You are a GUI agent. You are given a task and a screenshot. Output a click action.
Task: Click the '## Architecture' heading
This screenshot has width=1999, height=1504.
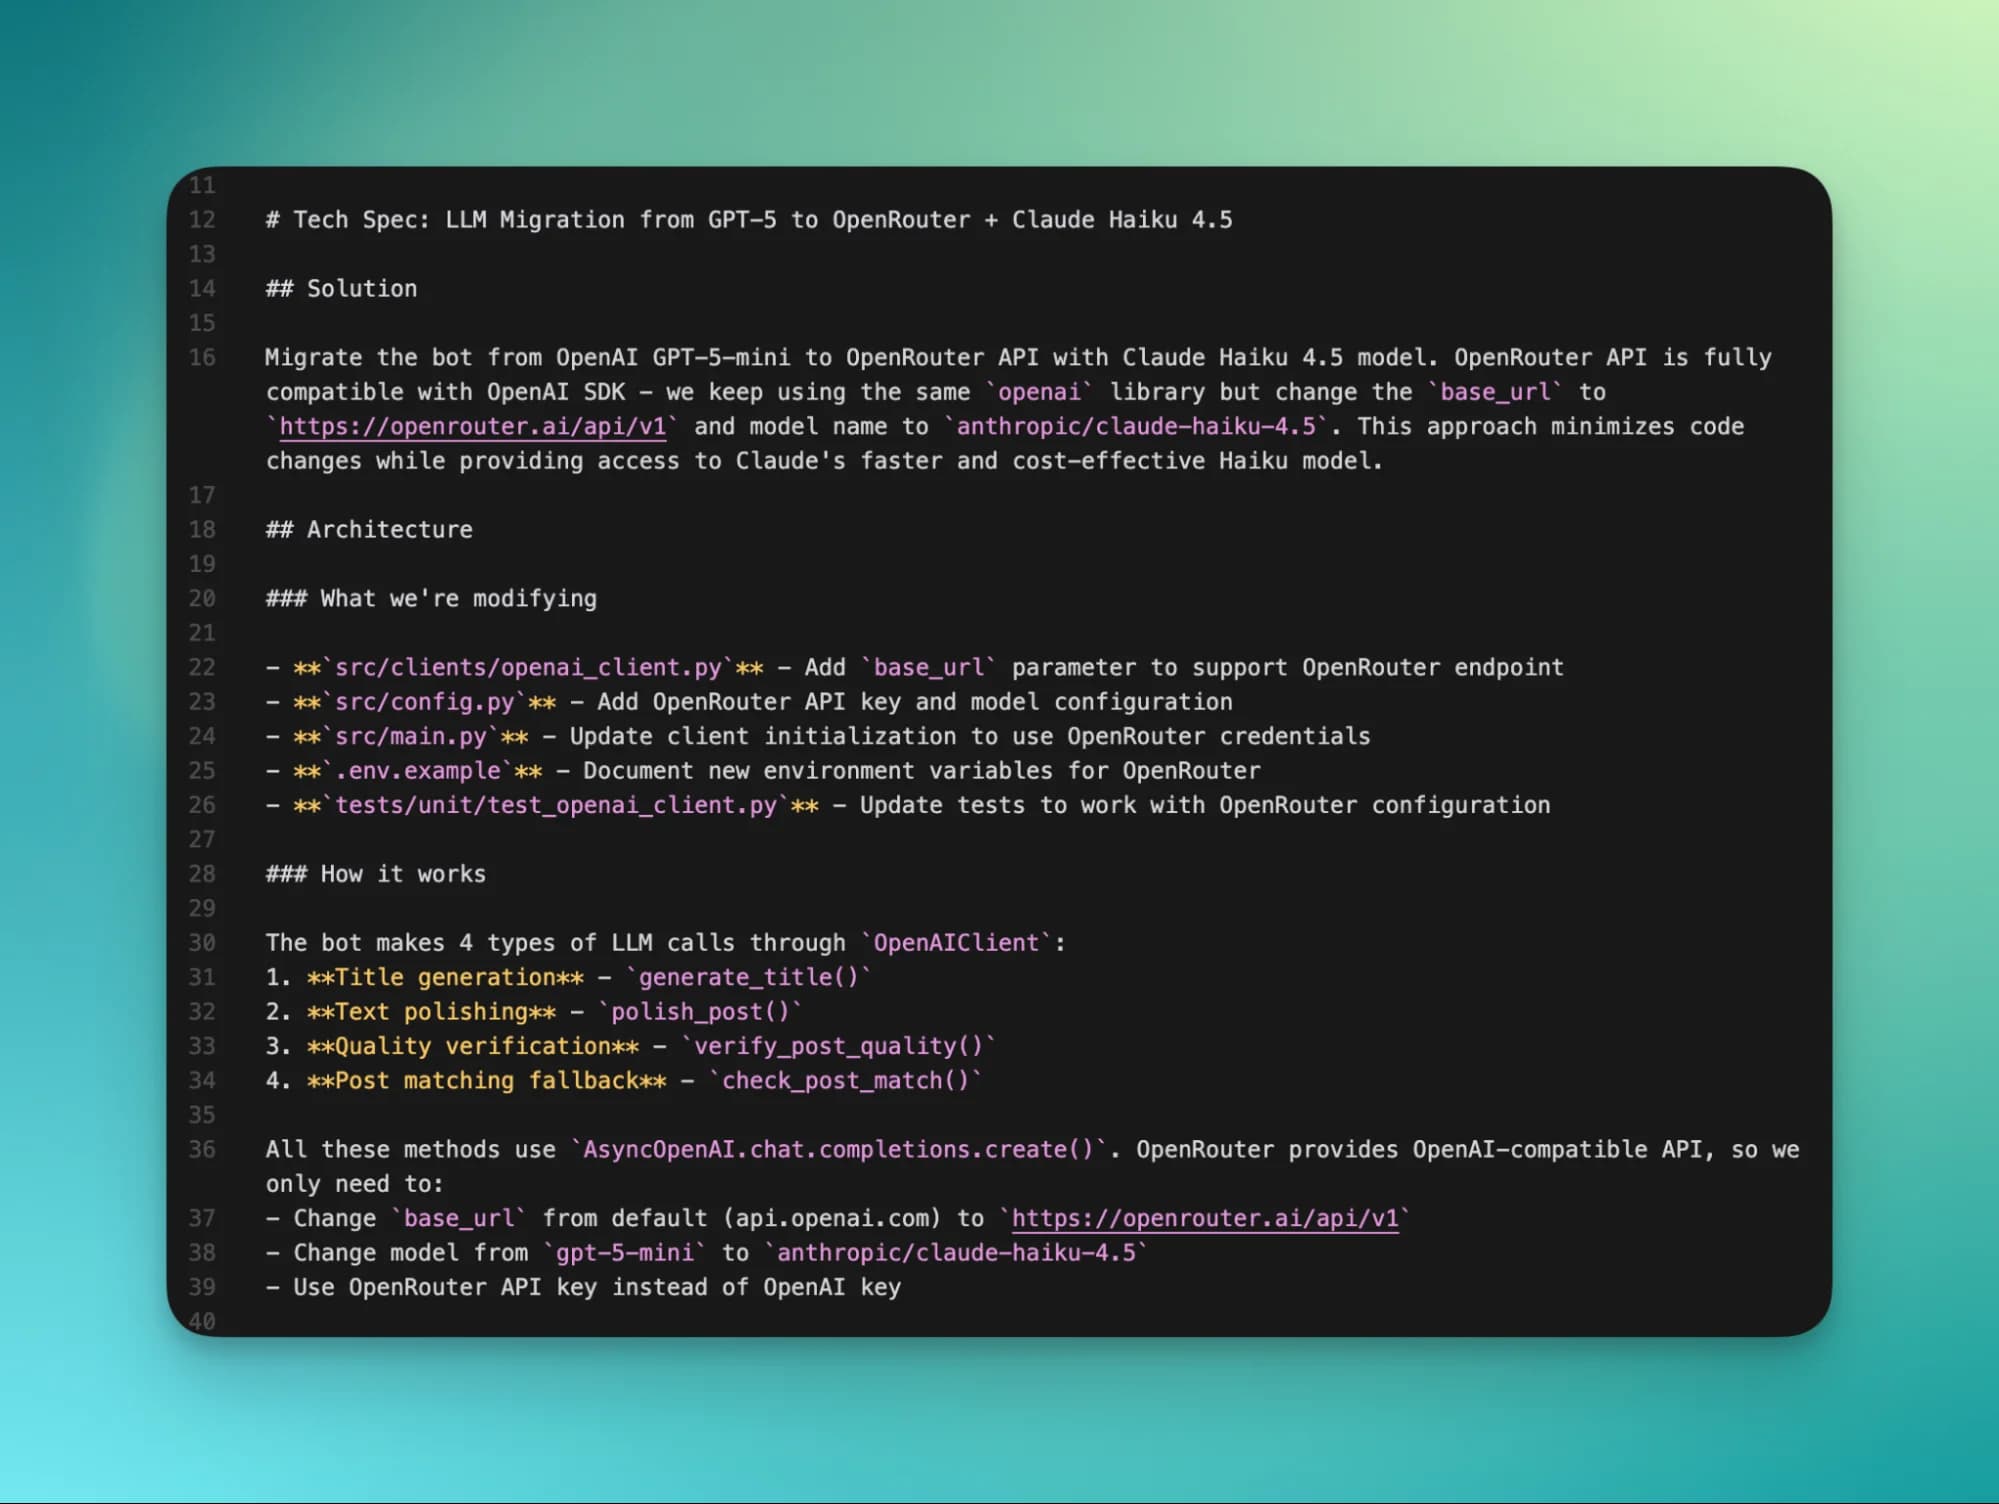point(369,530)
